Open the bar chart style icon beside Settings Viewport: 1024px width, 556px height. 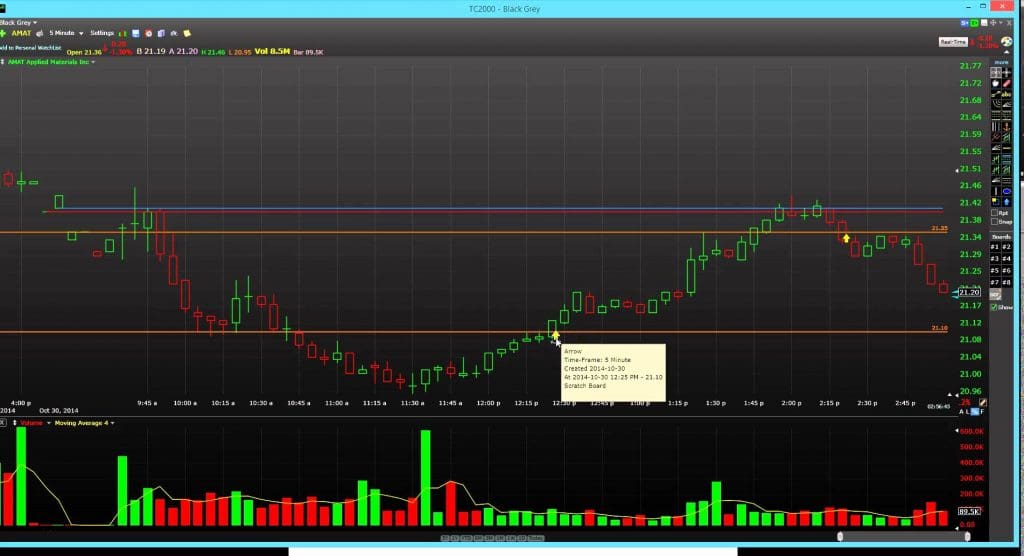(122, 33)
